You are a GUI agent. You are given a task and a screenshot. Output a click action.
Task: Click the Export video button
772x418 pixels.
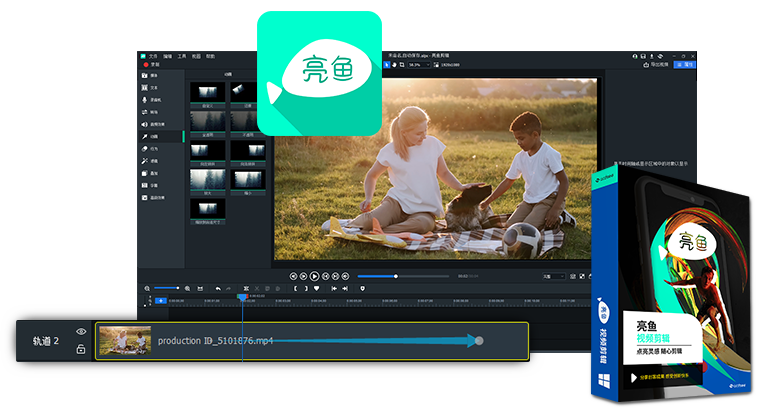(x=656, y=64)
